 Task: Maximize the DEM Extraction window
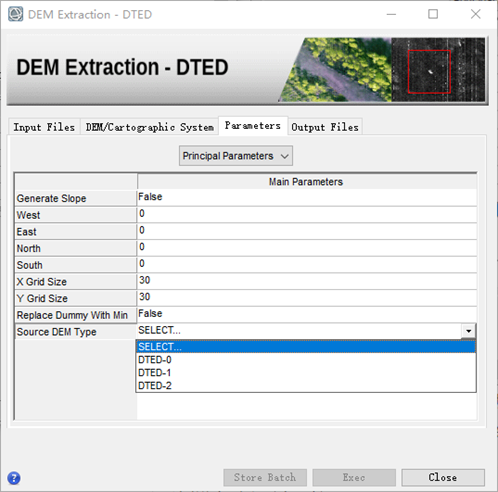(433, 14)
